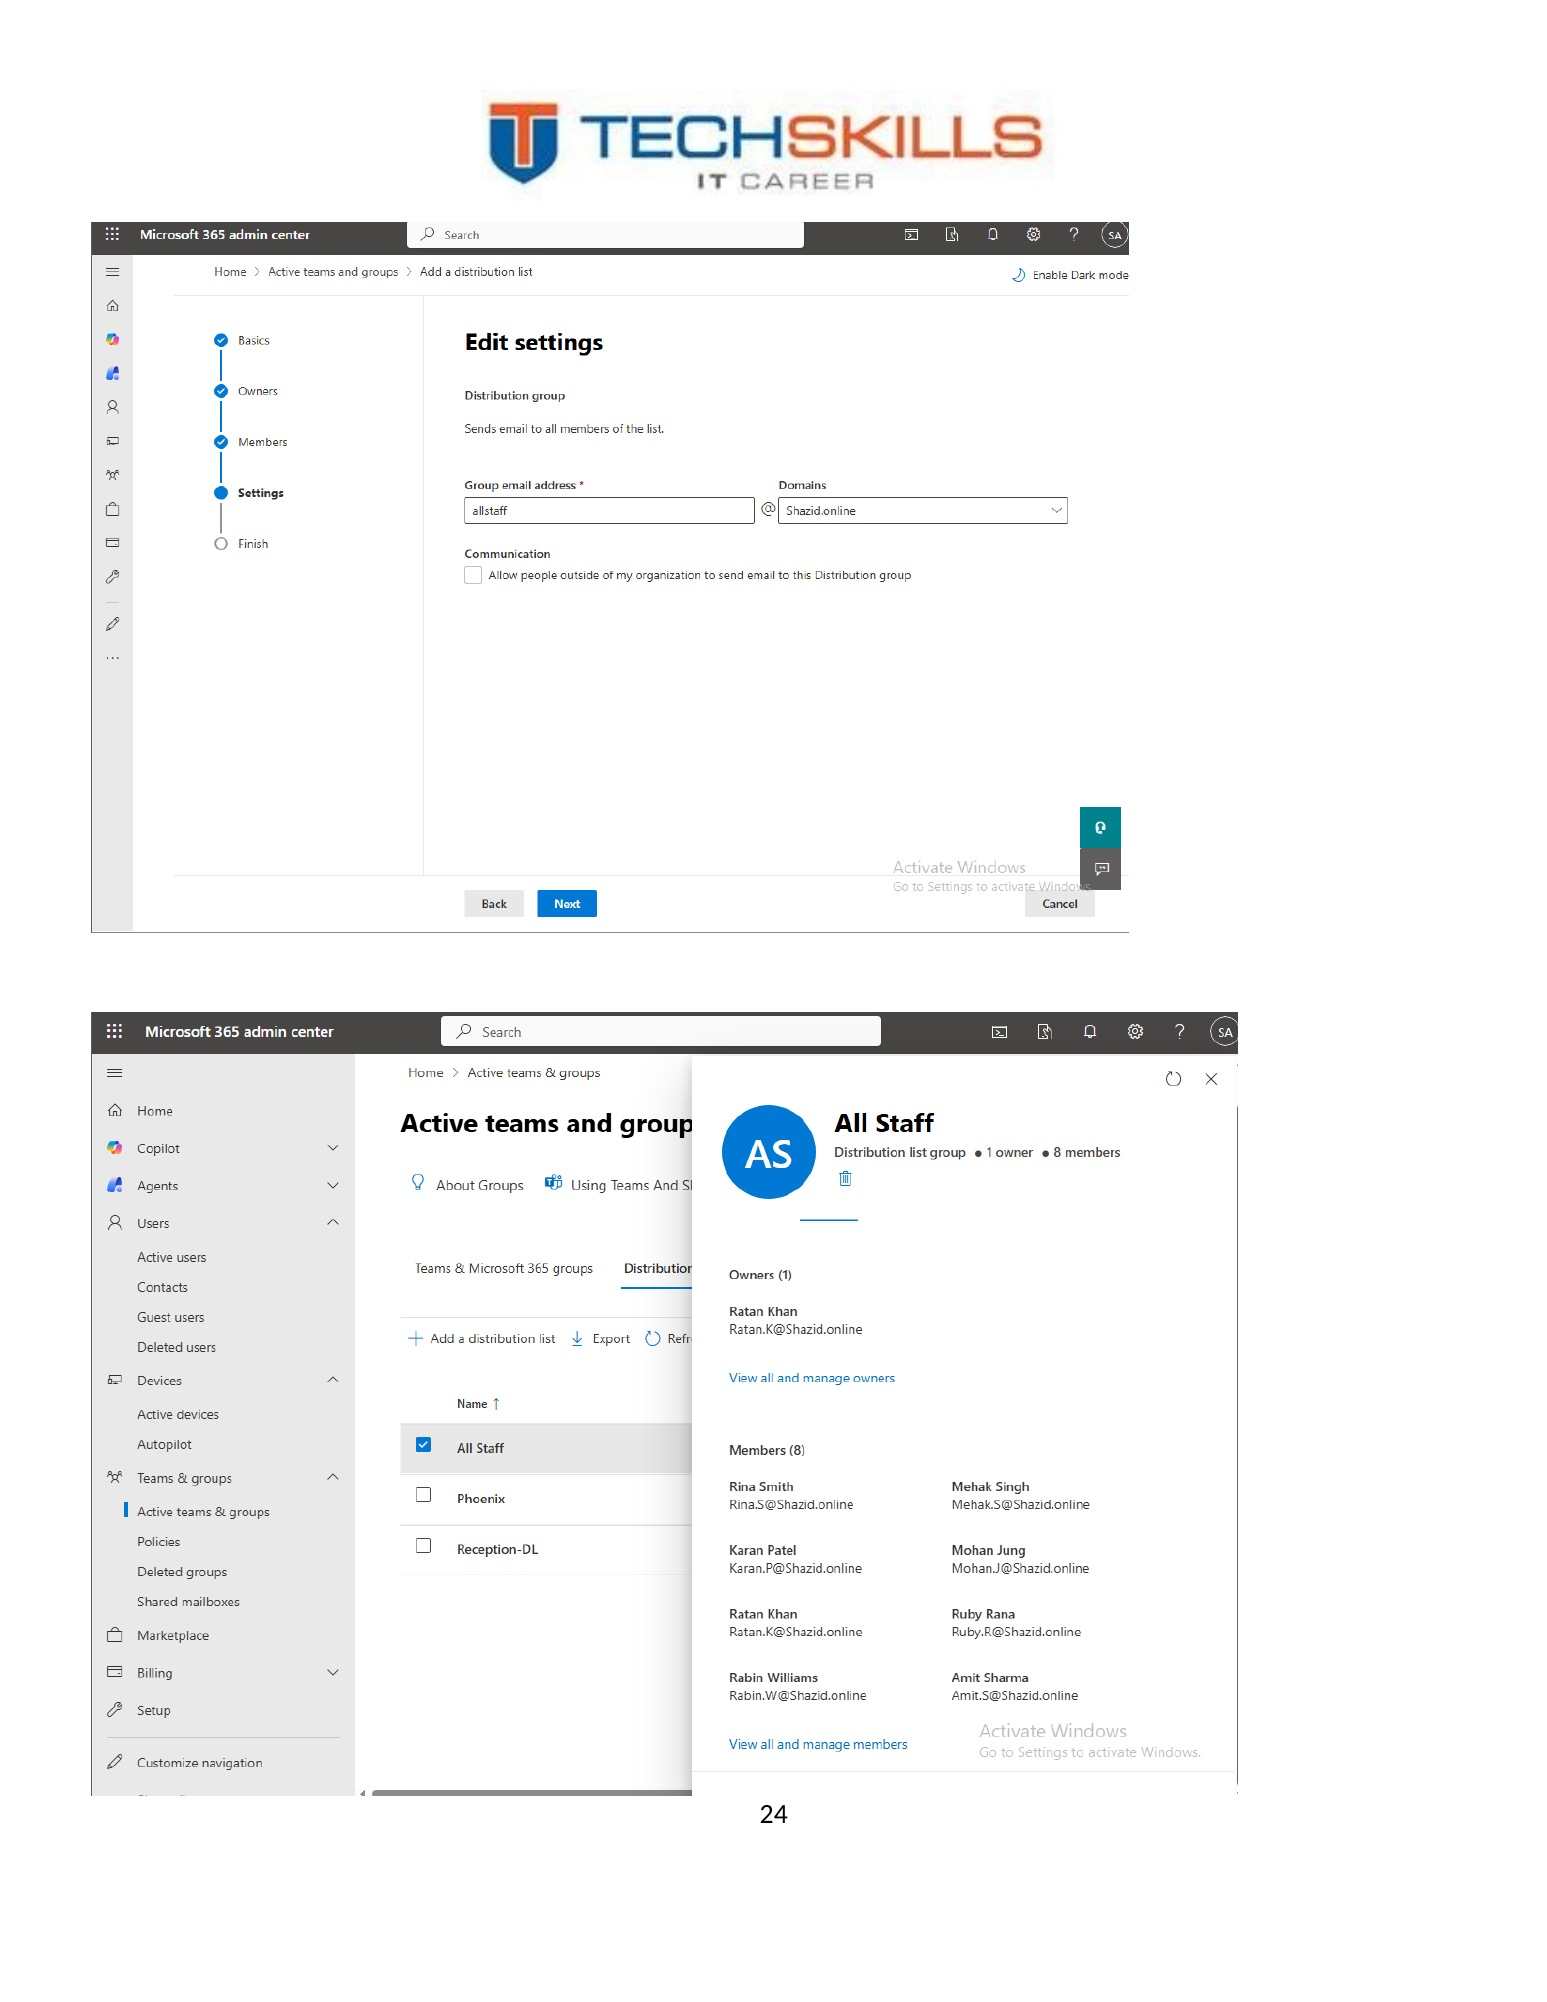
Task: Open Users icon in collapsed left rail
Action: click(113, 407)
